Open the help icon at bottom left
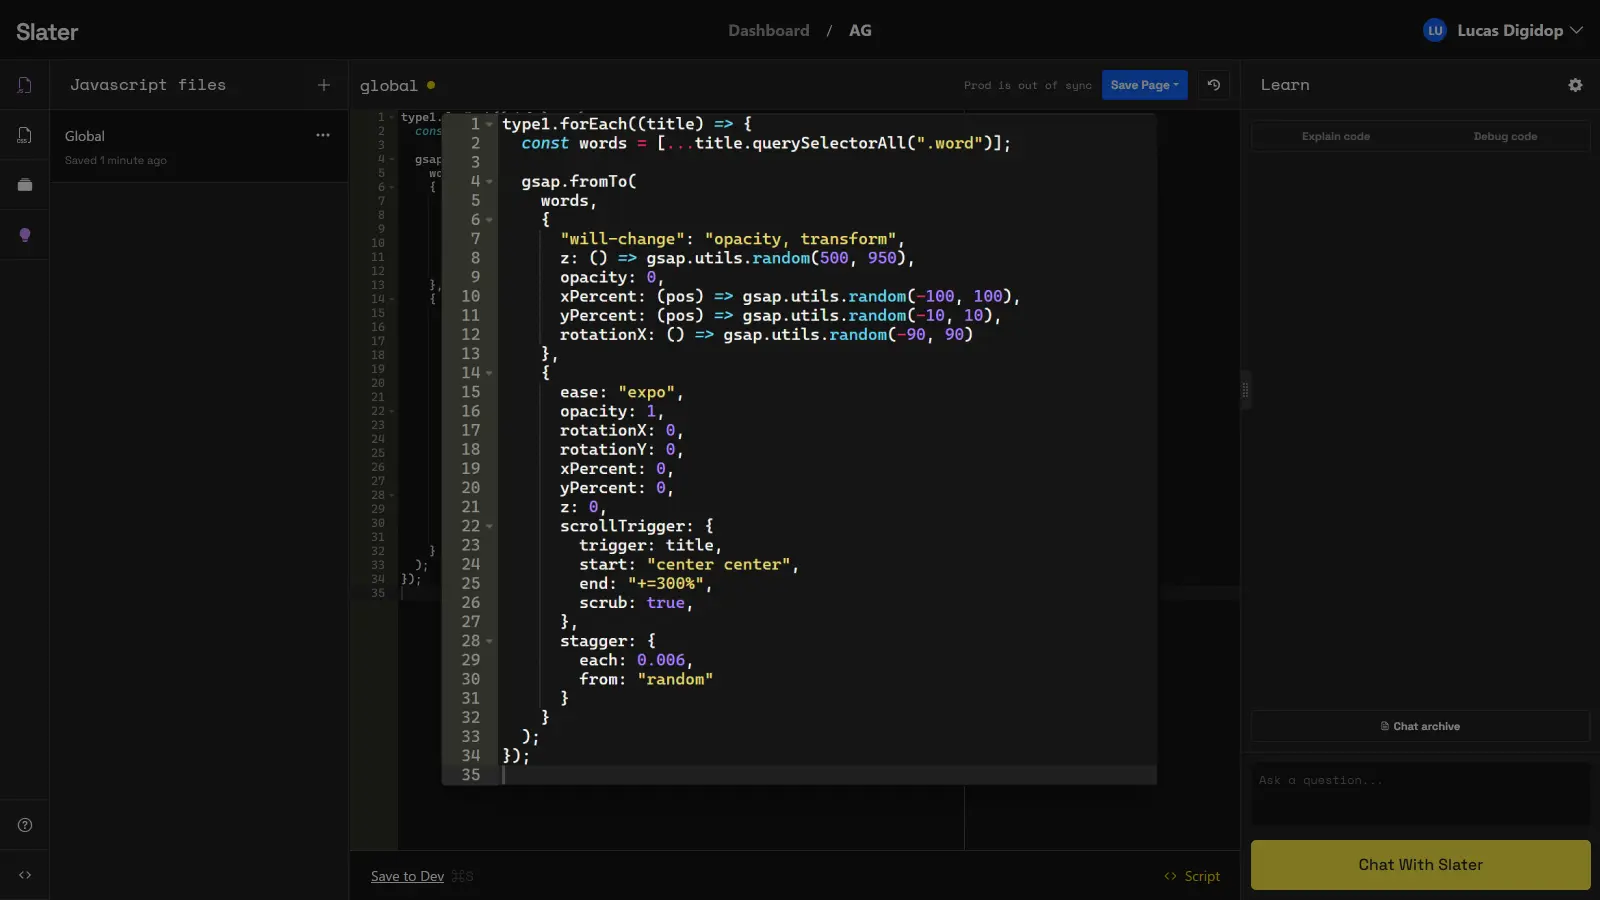The image size is (1600, 900). (24, 824)
